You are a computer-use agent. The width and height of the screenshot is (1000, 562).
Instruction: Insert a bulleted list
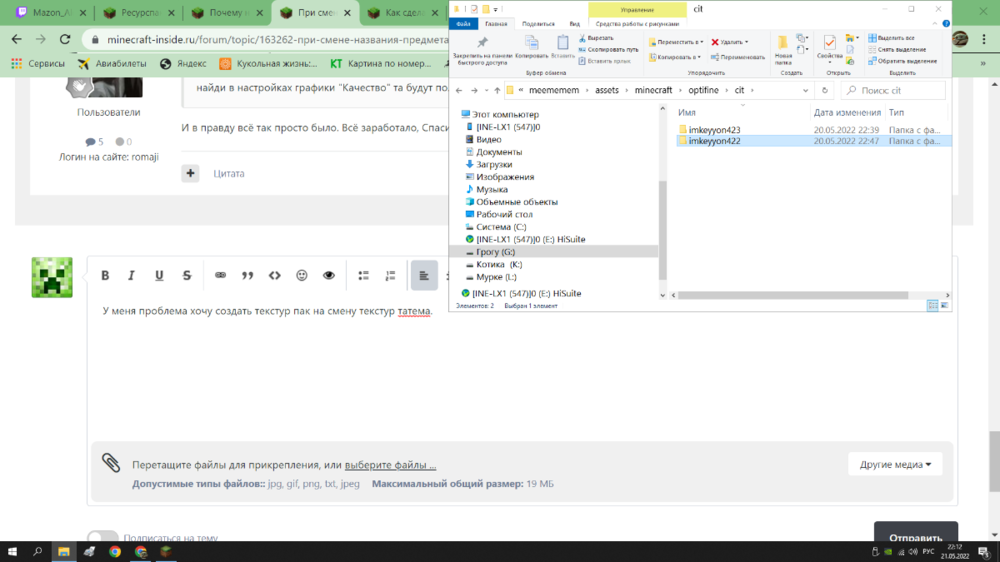pos(364,276)
